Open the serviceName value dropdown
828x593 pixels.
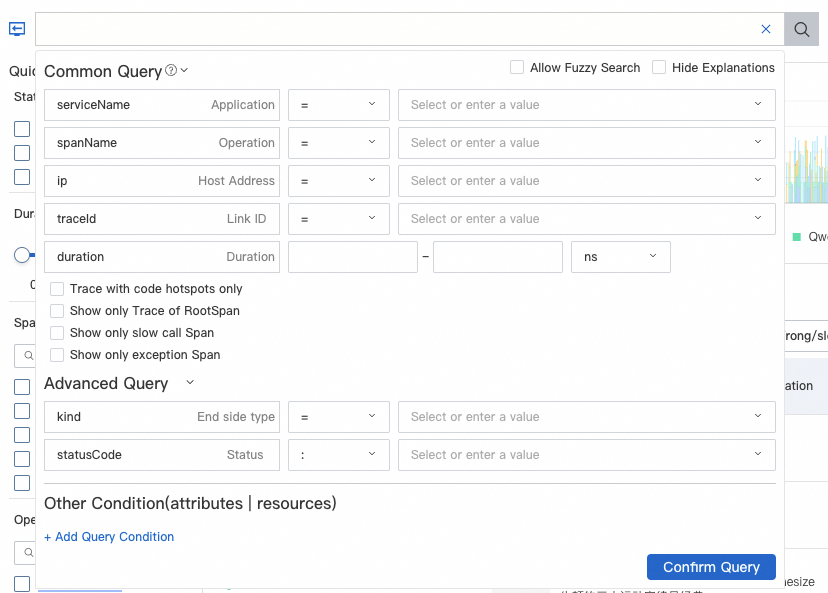[586, 105]
